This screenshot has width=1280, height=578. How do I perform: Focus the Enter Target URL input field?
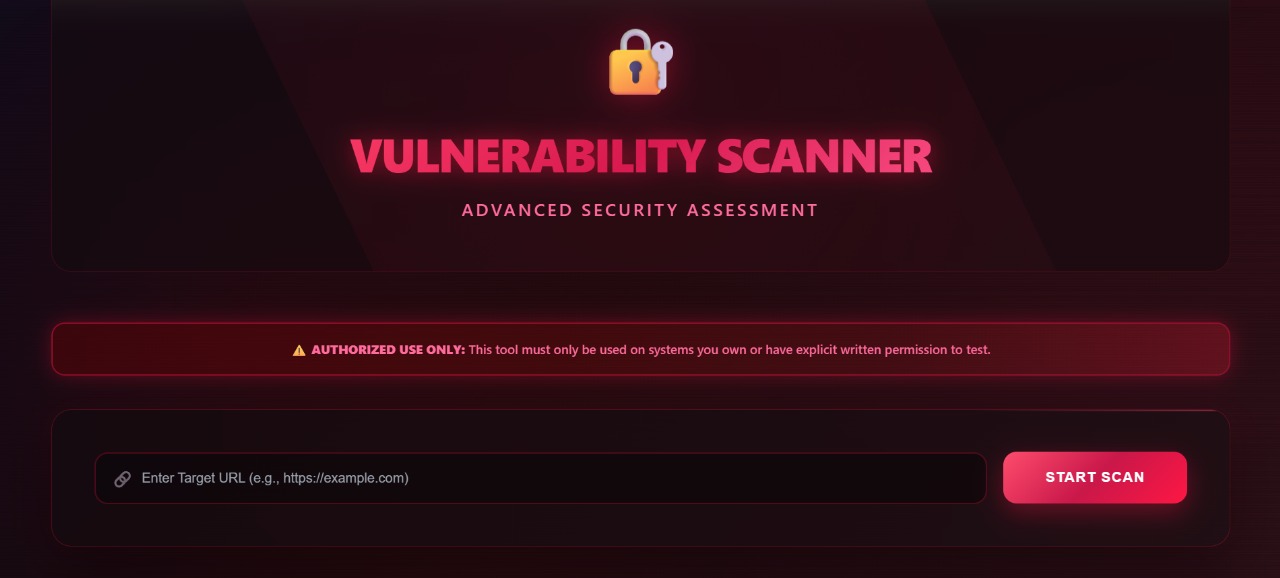[560, 478]
